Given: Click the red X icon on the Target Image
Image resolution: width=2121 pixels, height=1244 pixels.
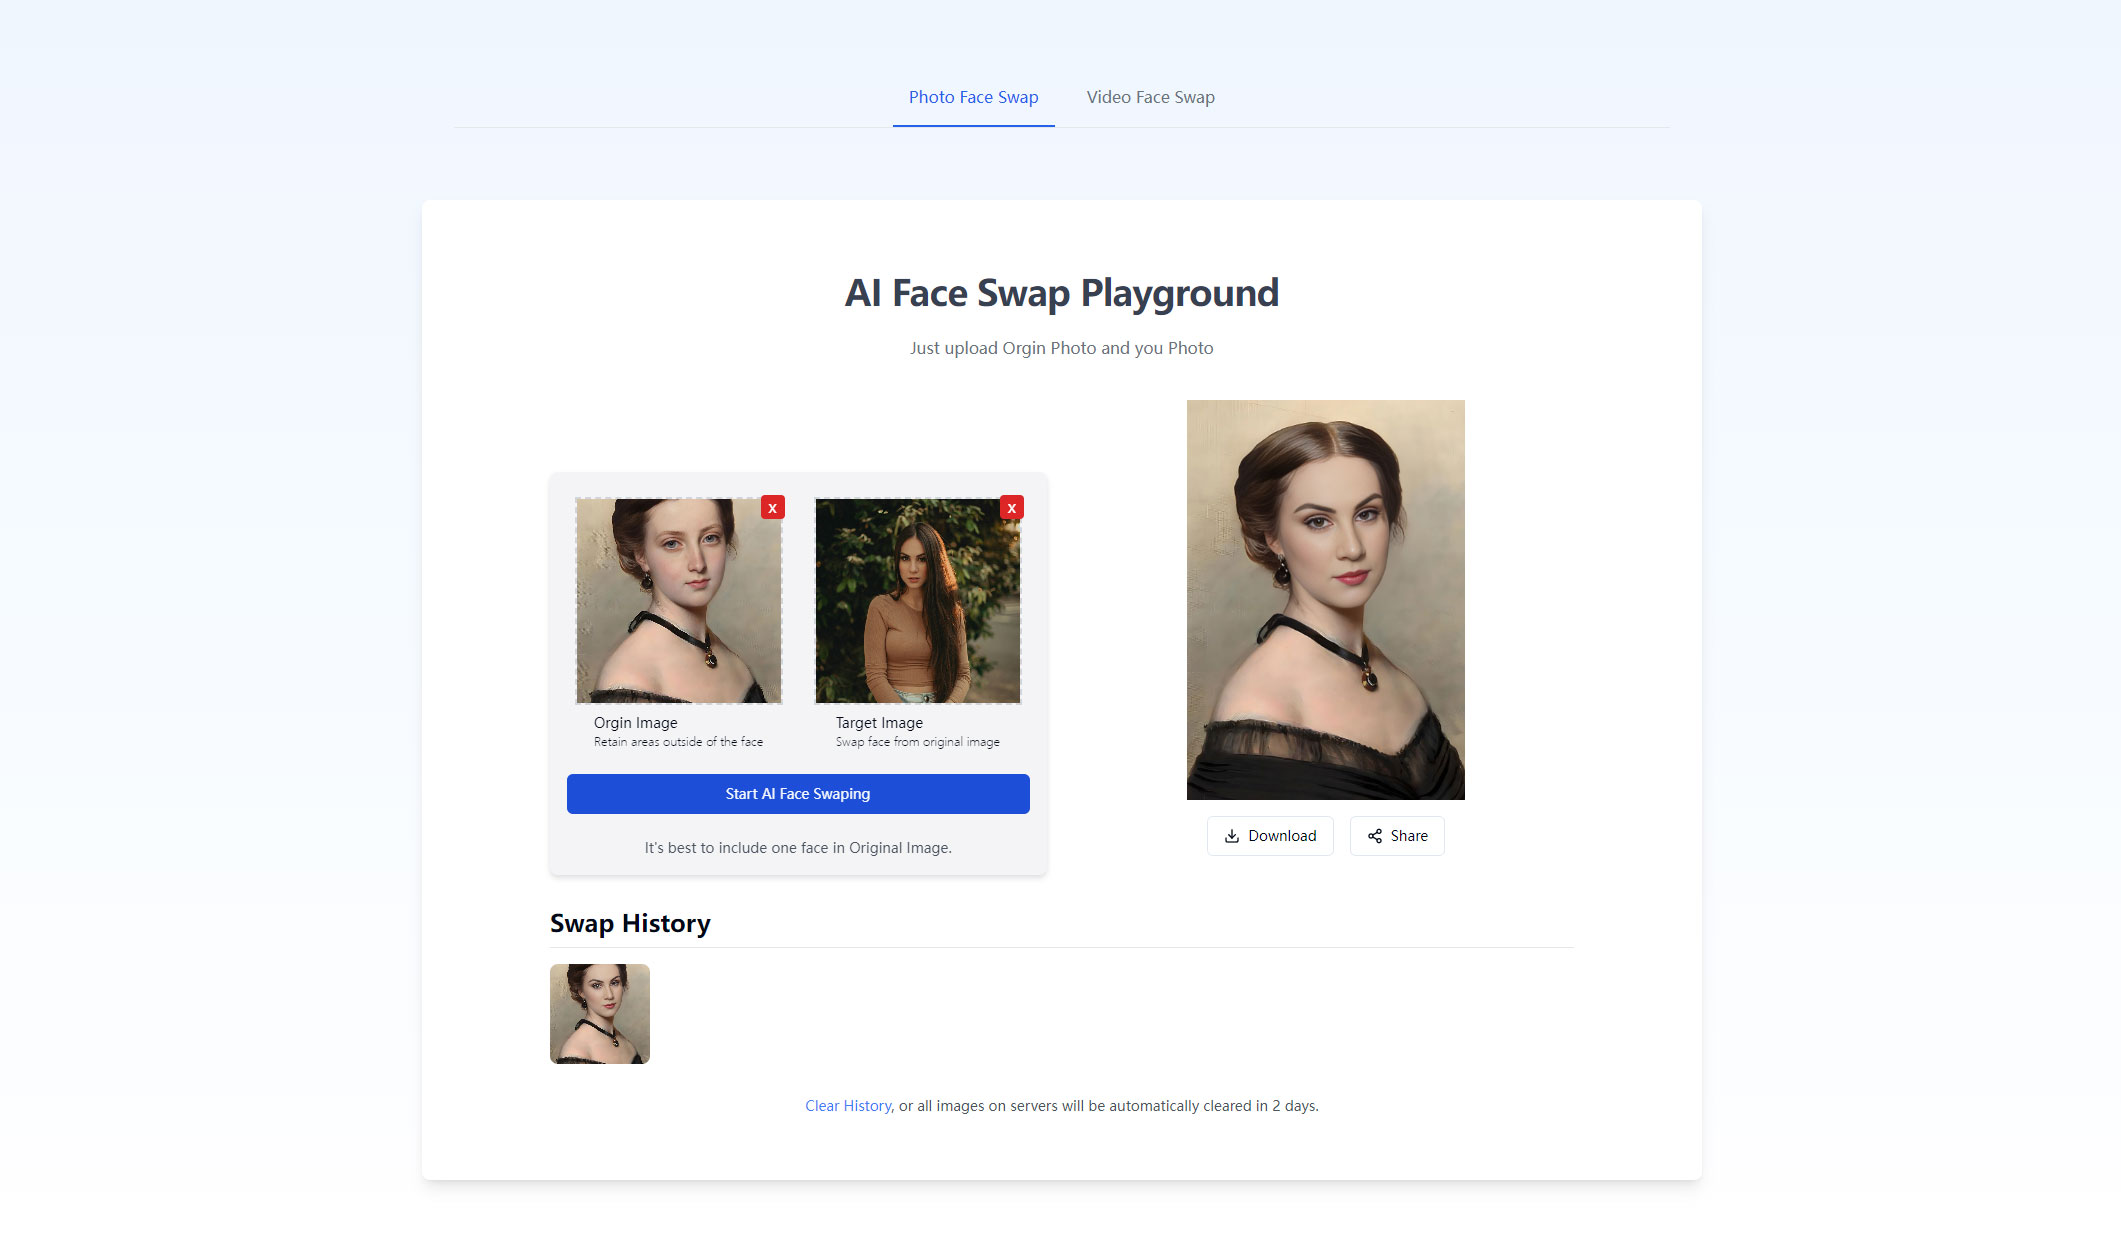Looking at the screenshot, I should [x=1011, y=508].
